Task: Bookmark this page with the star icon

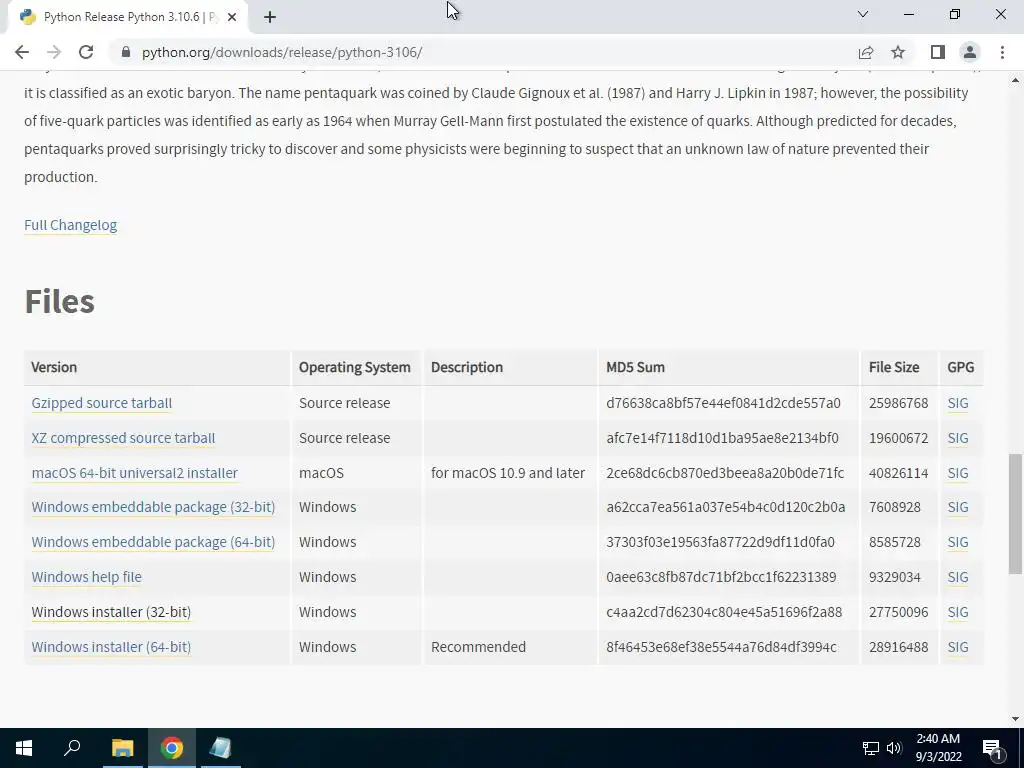Action: coord(898,52)
